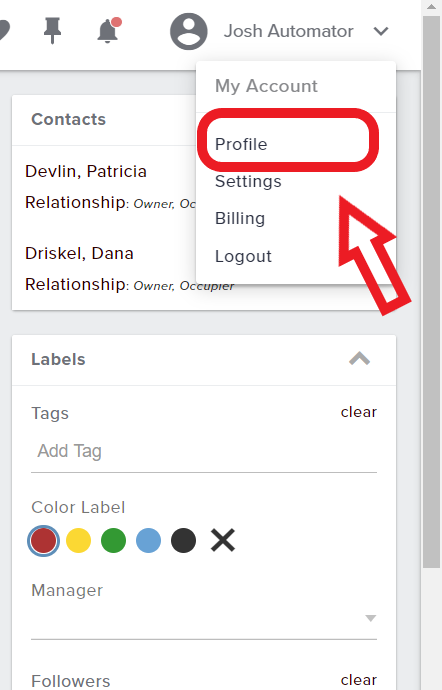Open the Manager dropdown
442x690 pixels.
[x=204, y=618]
